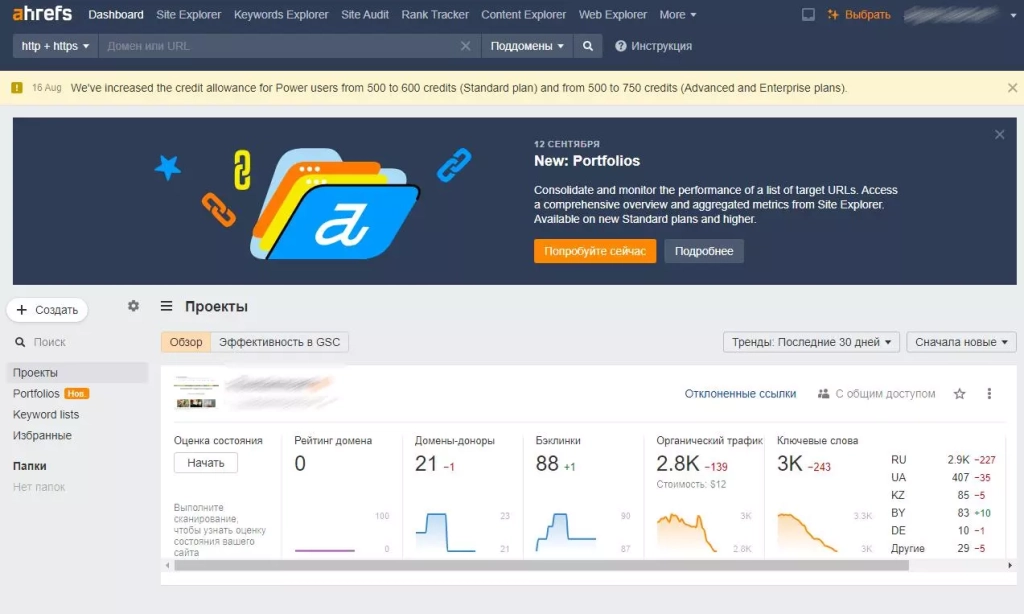This screenshot has width=1024, height=614.
Task: Click Органический трафик value 2.8K
Action: tap(678, 463)
